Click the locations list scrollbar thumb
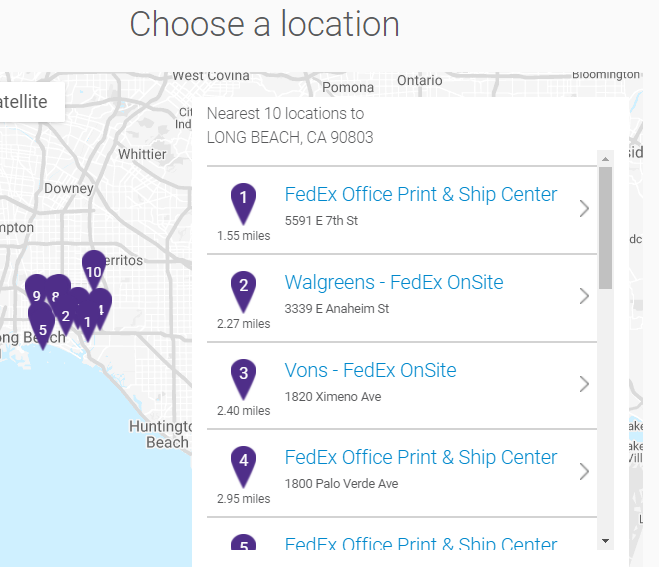 pyautogui.click(x=605, y=228)
